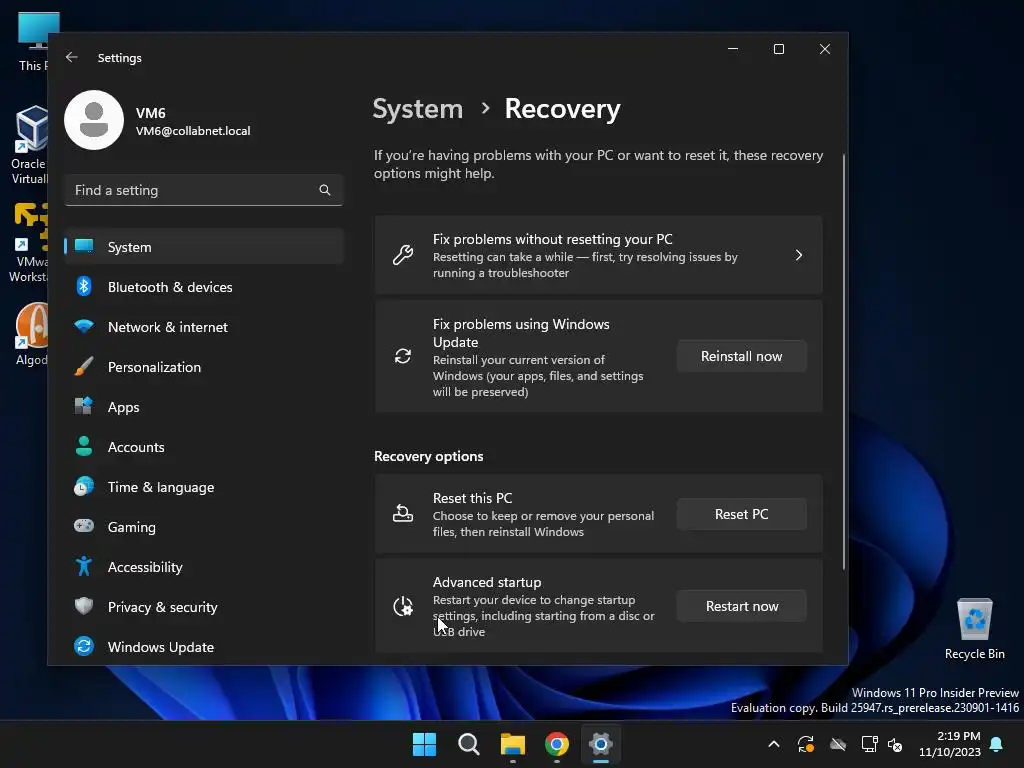Click the VM6 user profile avatar
1024x768 pixels.
(94, 120)
